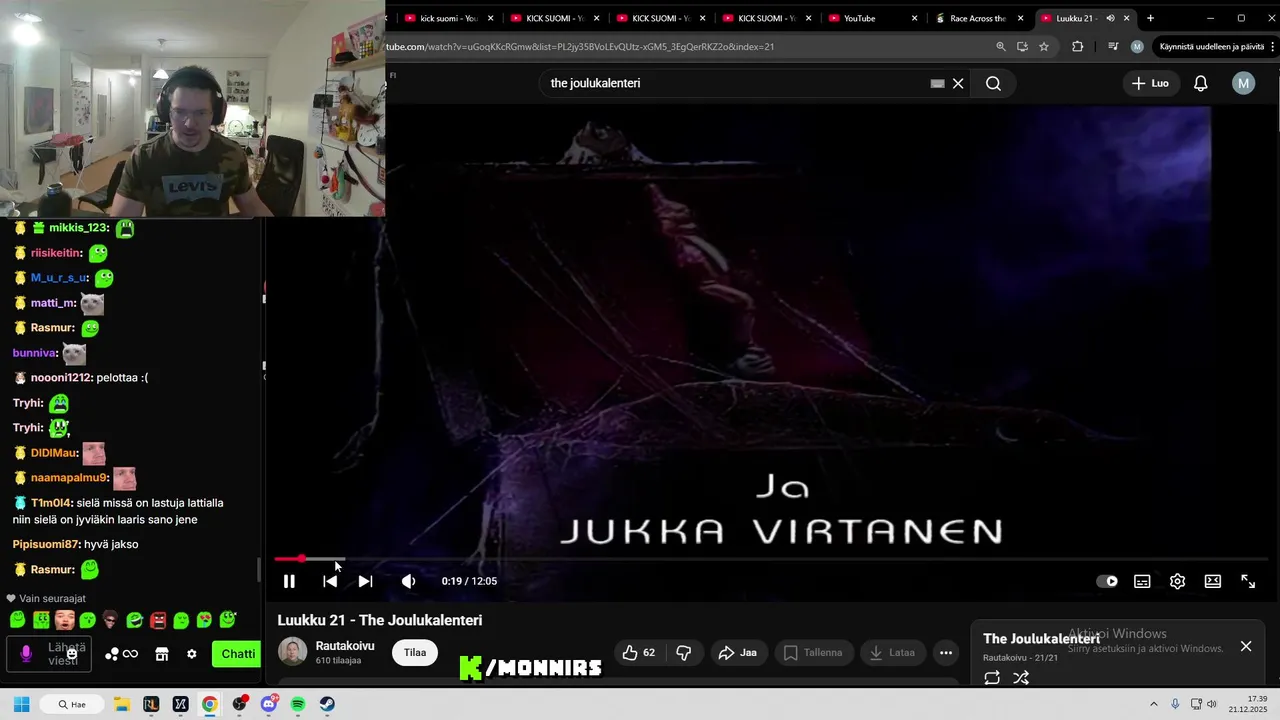Share the video with the Jaa button
Viewport: 1280px width, 720px height.
[738, 653]
